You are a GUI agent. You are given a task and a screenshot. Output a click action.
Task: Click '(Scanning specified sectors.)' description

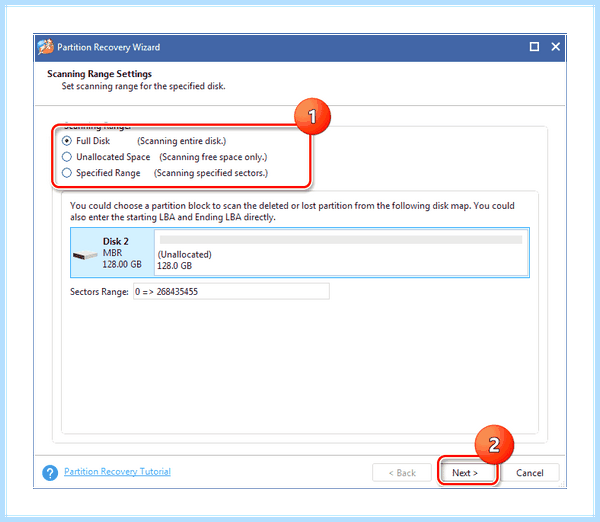(x=211, y=173)
